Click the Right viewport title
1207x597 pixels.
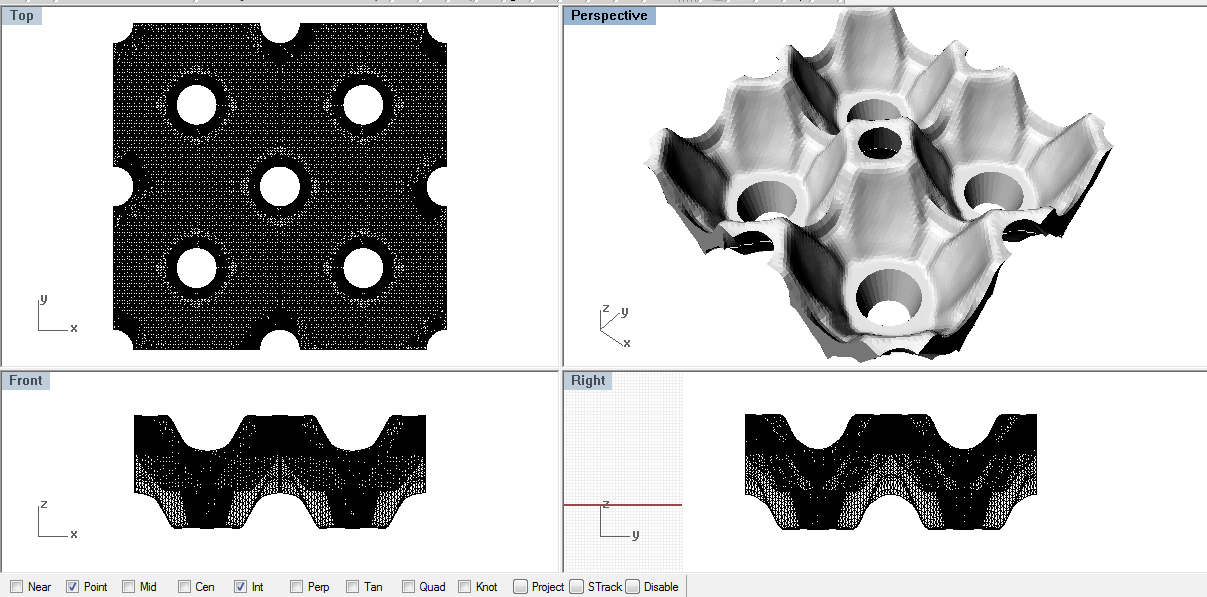tap(589, 380)
